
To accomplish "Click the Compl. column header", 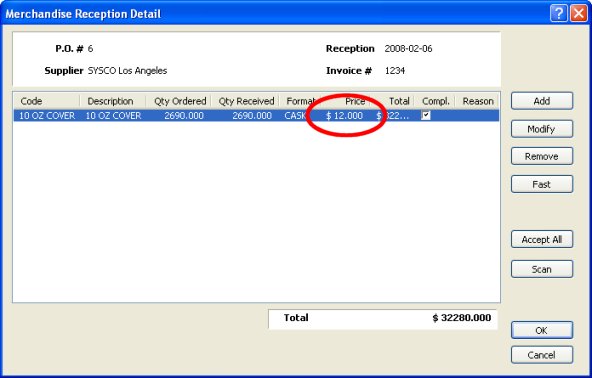I will pos(435,101).
